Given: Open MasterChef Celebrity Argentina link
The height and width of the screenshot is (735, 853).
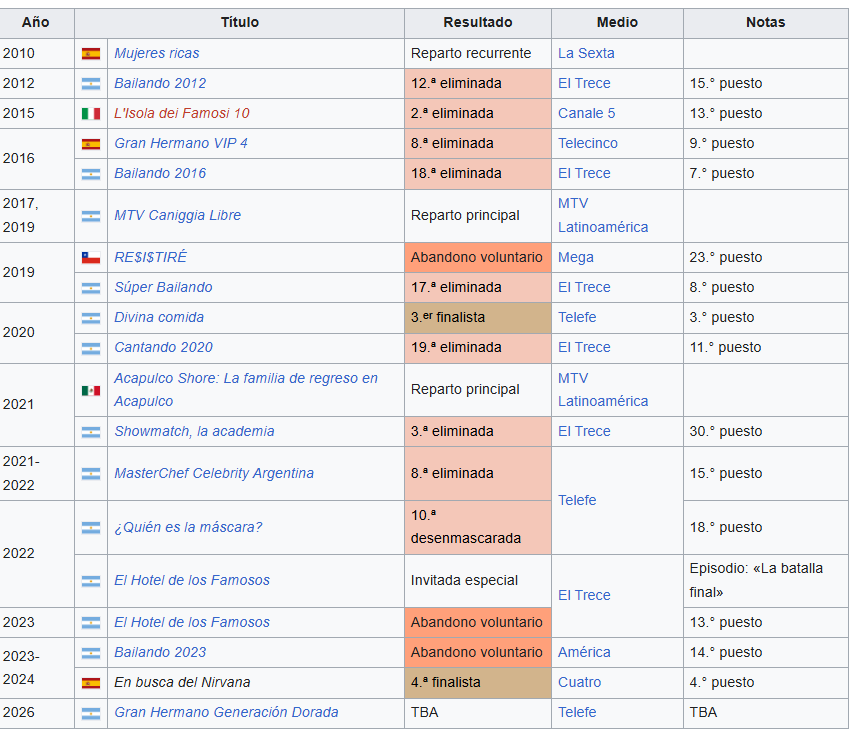Looking at the screenshot, I should [214, 473].
